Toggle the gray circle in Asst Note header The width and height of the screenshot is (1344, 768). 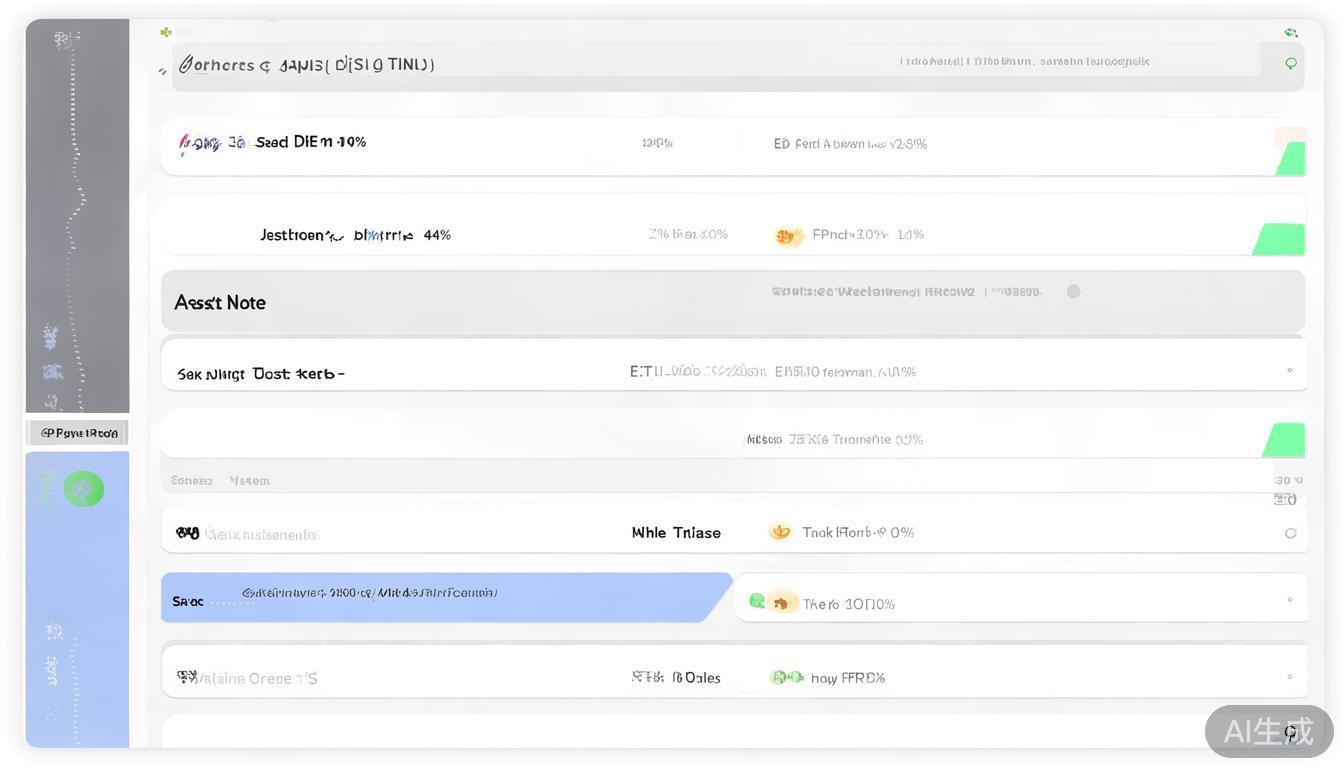tap(1073, 292)
